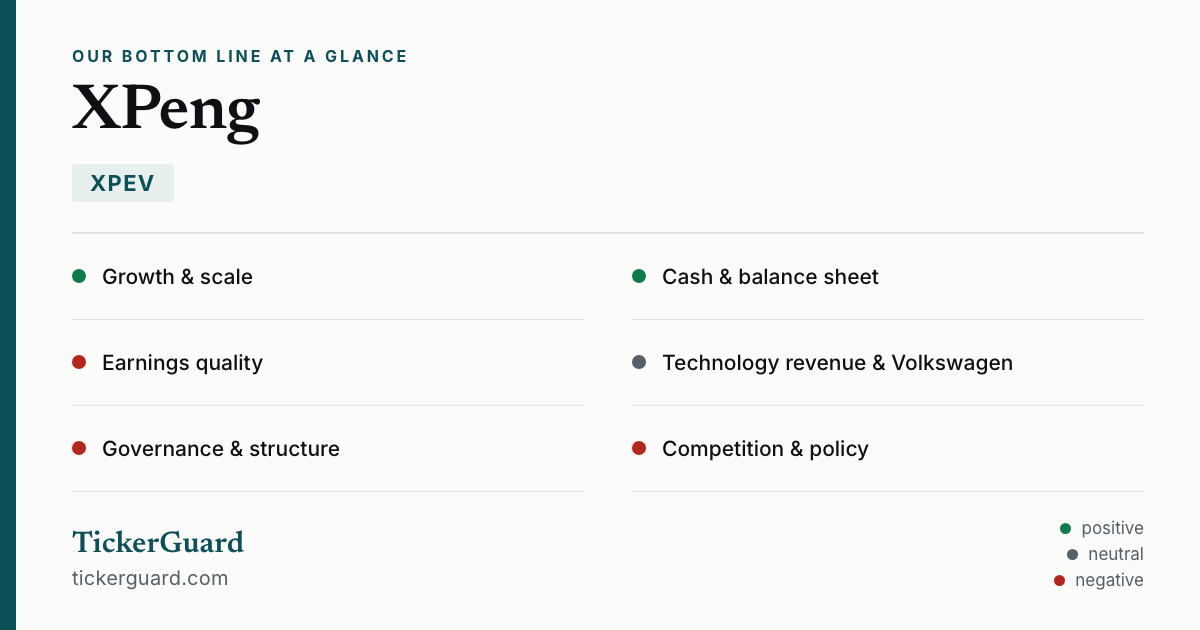The height and width of the screenshot is (630, 1200).
Task: Click the green positive legend dot
Action: point(1065,528)
